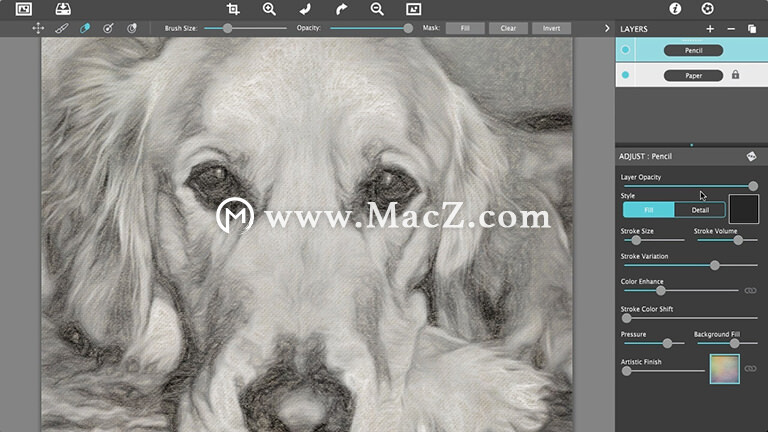The image size is (768, 432).
Task: Select the Pencil layer name pill
Action: pos(693,50)
